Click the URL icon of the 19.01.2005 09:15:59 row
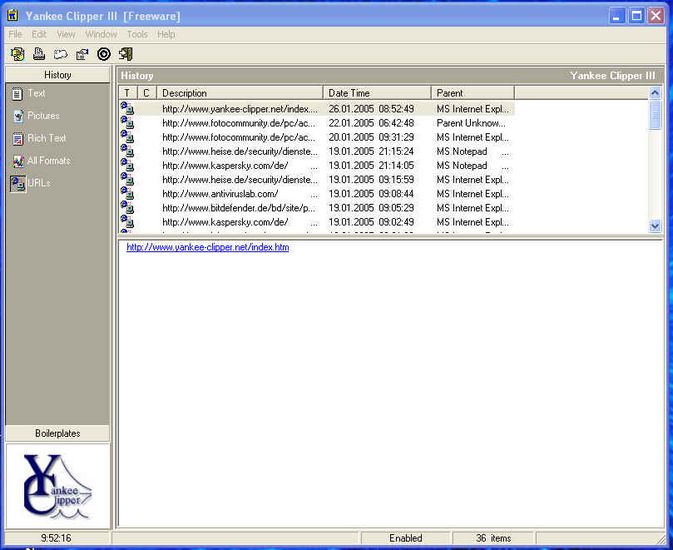The width and height of the screenshot is (673, 550). point(127,179)
